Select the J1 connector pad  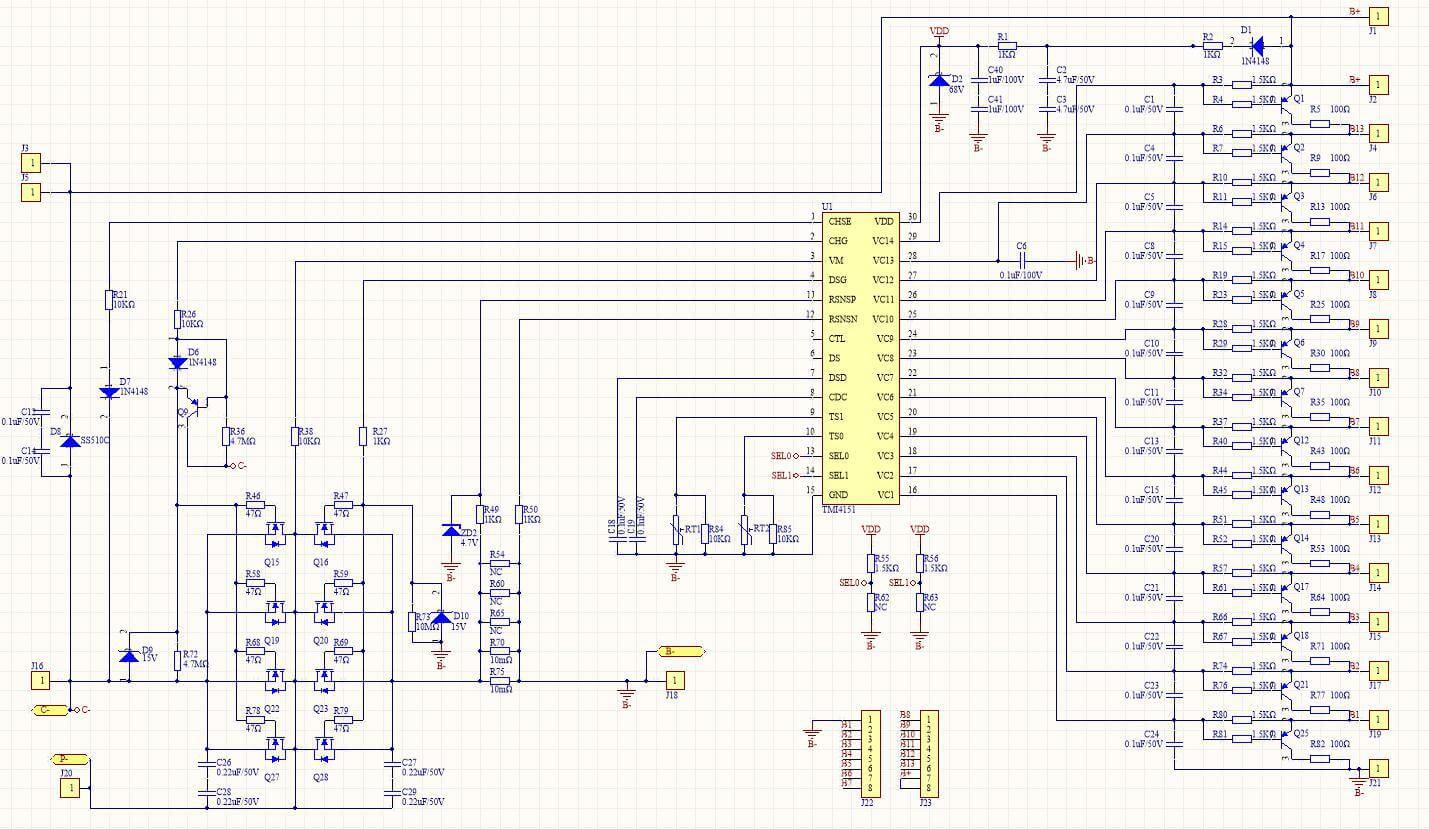(x=1377, y=16)
